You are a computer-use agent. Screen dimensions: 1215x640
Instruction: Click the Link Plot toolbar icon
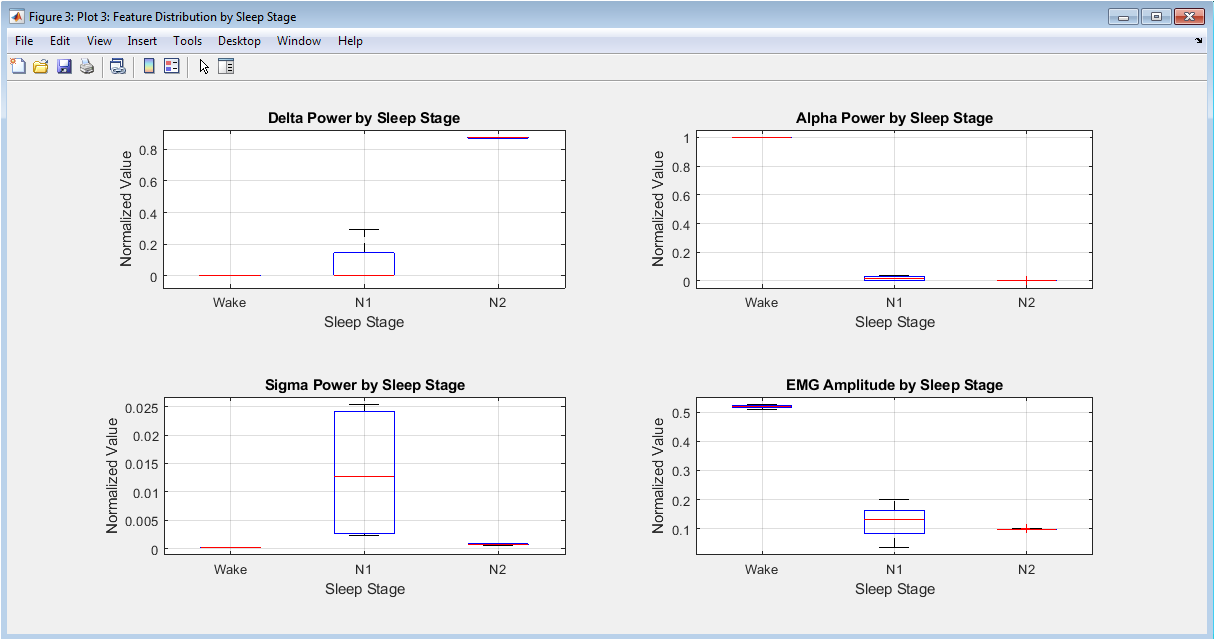(118, 67)
